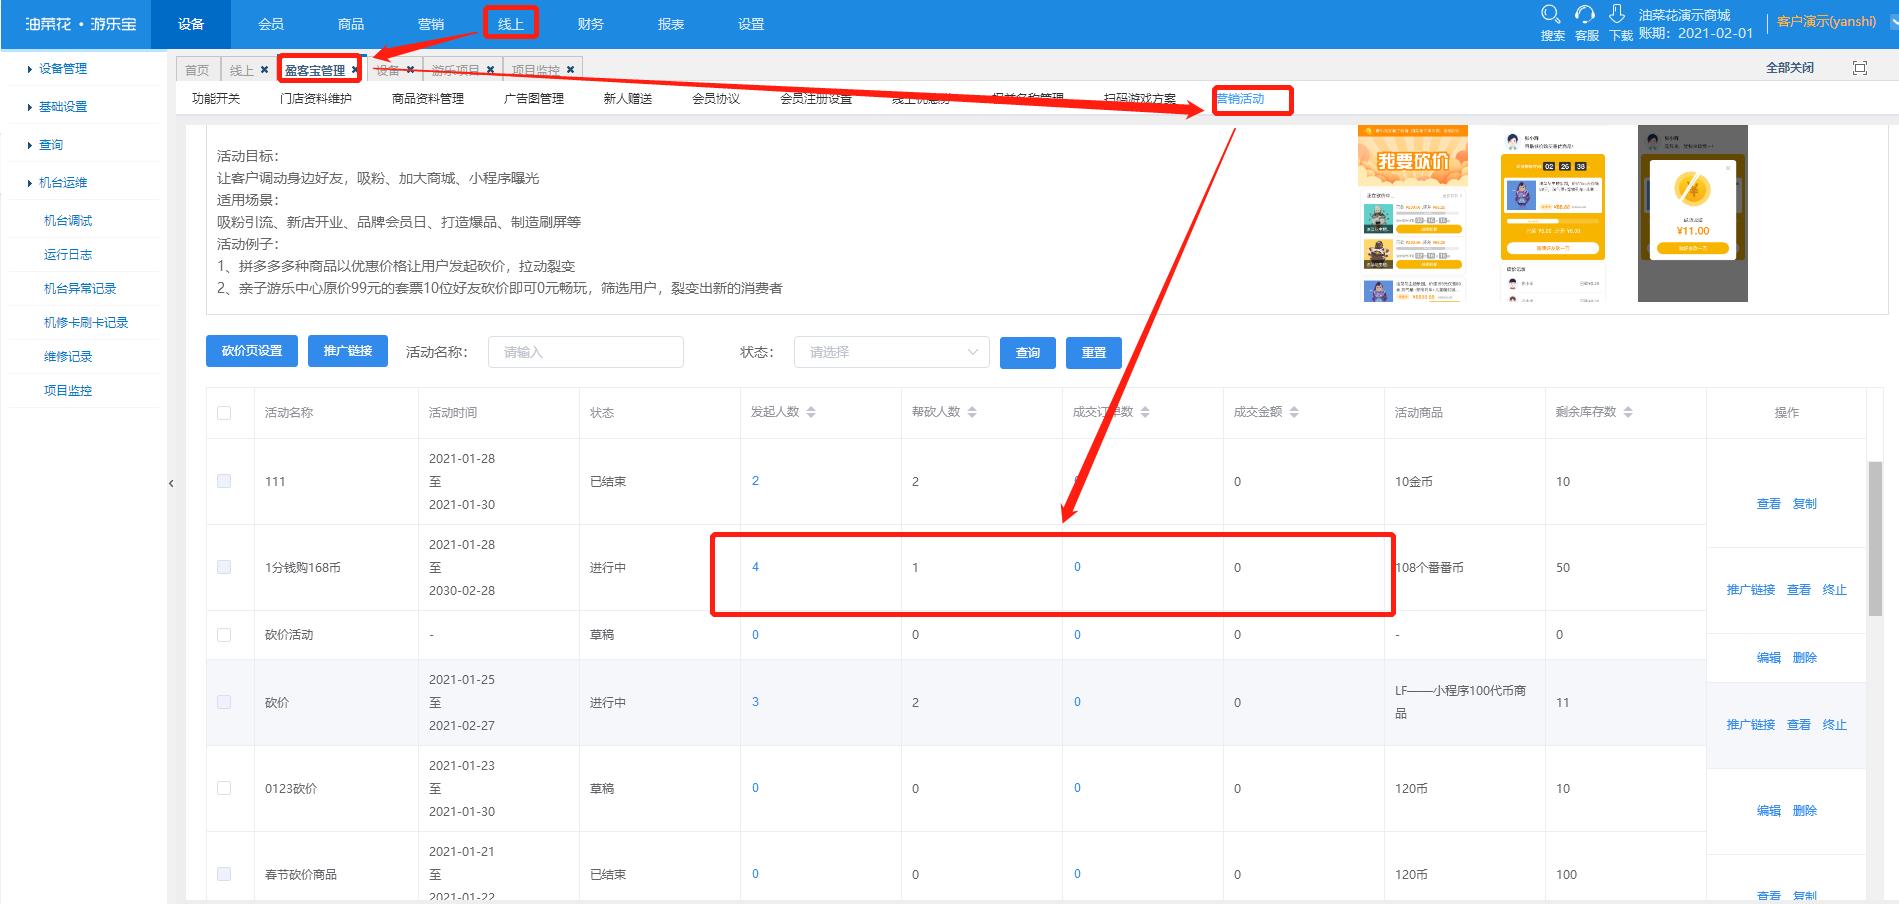Select the 广告图管理 sub-tab

tap(534, 98)
